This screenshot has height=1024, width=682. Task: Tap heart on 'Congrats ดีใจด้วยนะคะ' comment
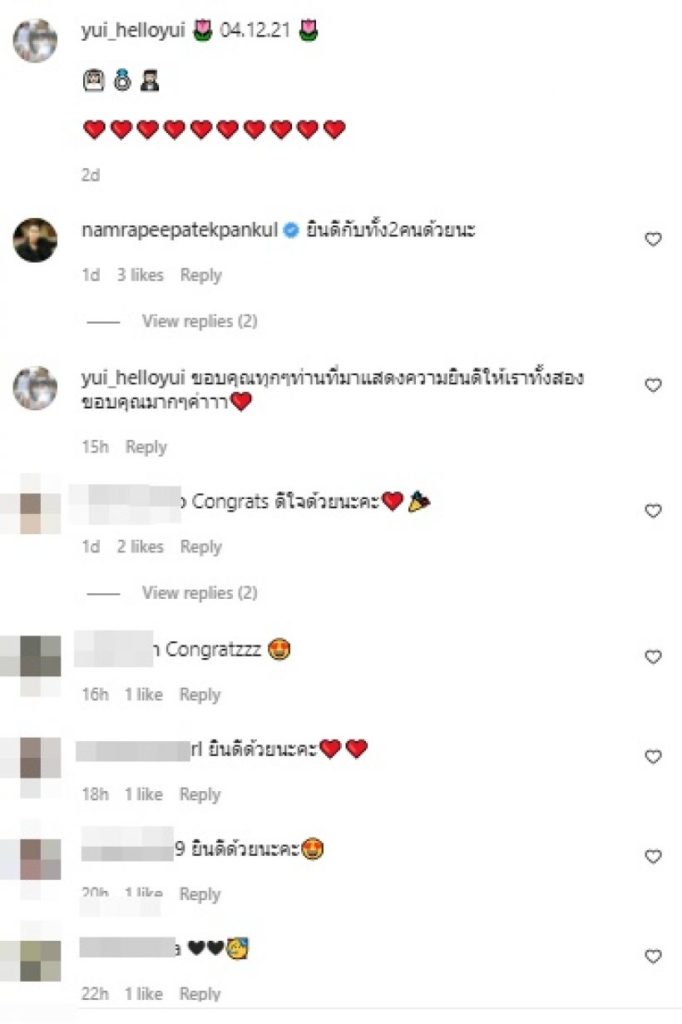click(653, 510)
